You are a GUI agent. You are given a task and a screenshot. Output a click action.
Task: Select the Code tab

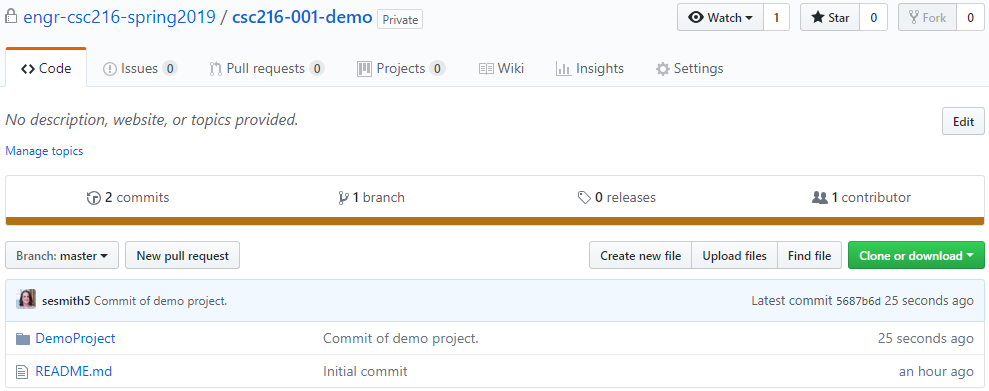tap(46, 68)
